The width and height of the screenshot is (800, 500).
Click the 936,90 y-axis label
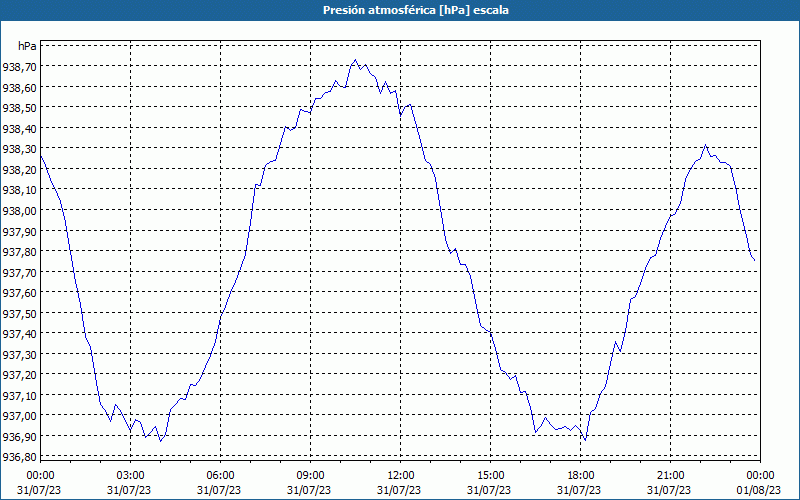point(19,437)
